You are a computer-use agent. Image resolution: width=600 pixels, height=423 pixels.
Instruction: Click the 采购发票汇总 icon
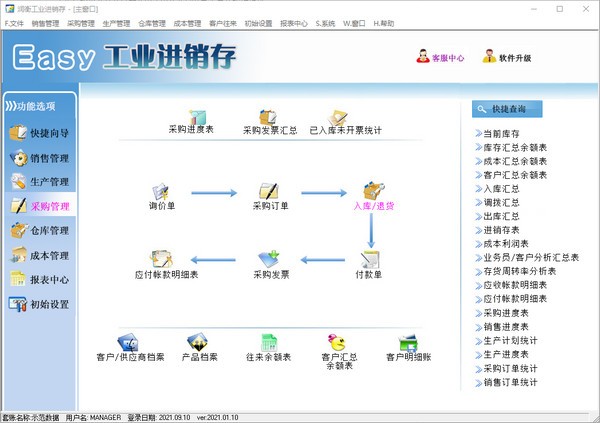tap(269, 118)
